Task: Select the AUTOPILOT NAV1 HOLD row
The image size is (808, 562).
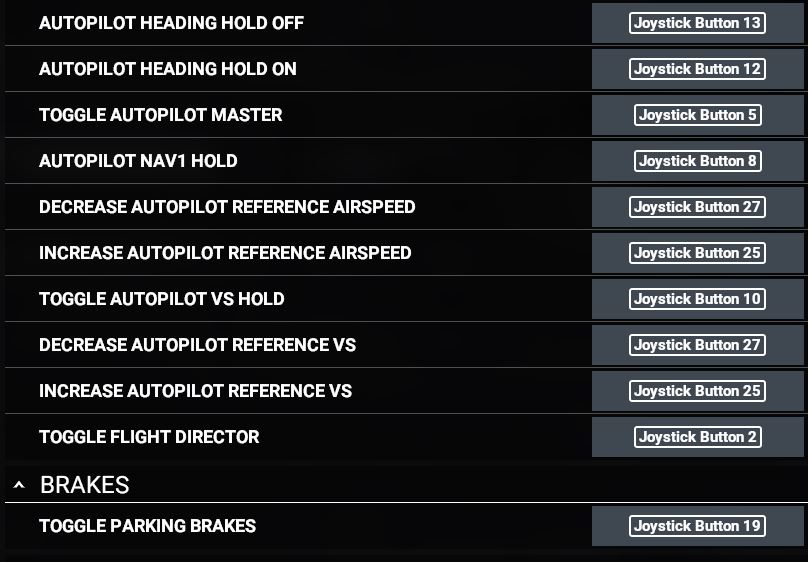Action: [x=404, y=161]
